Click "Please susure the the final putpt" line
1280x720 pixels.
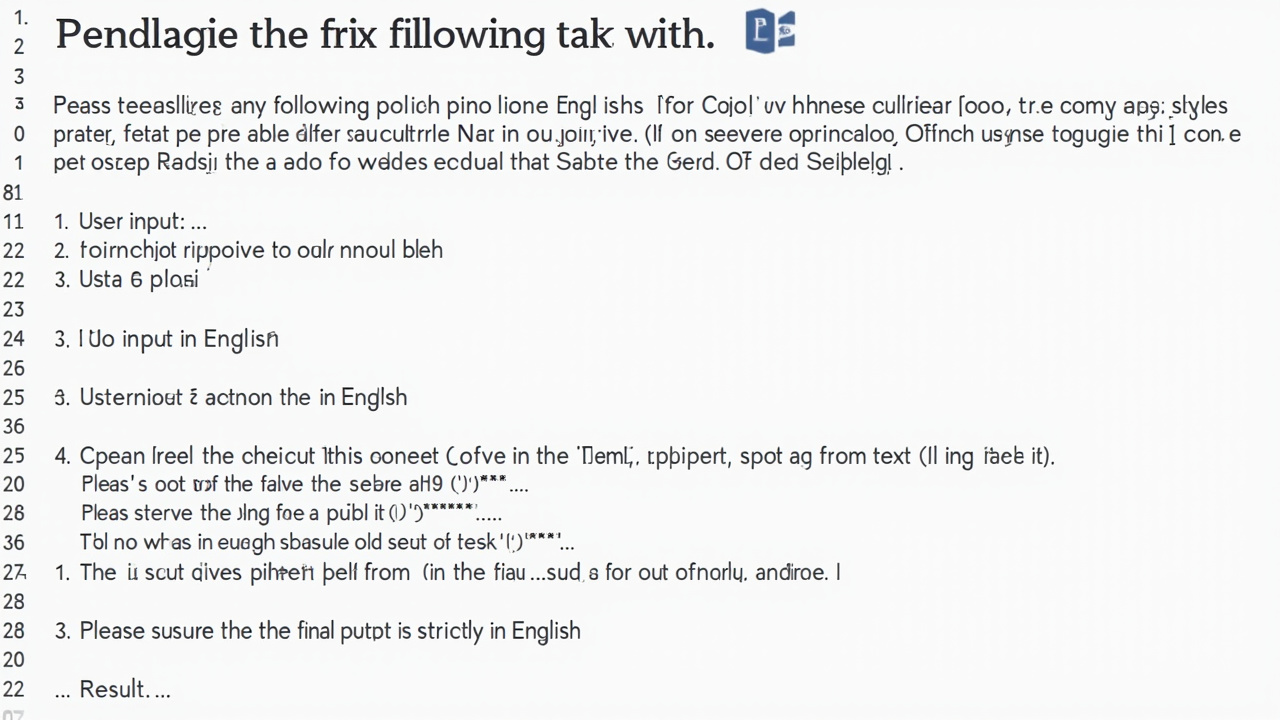pyautogui.click(x=317, y=631)
